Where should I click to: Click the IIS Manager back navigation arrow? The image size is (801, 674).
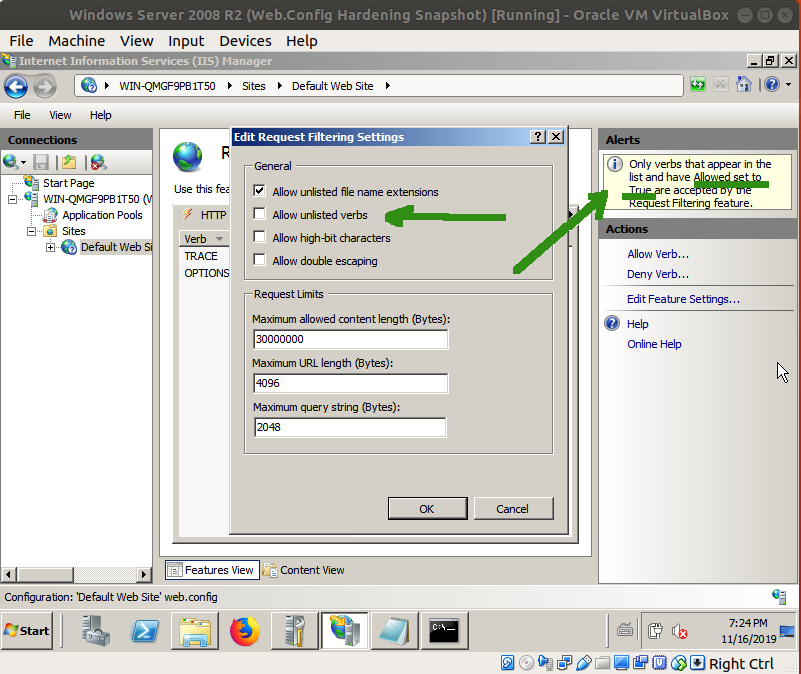click(16, 87)
